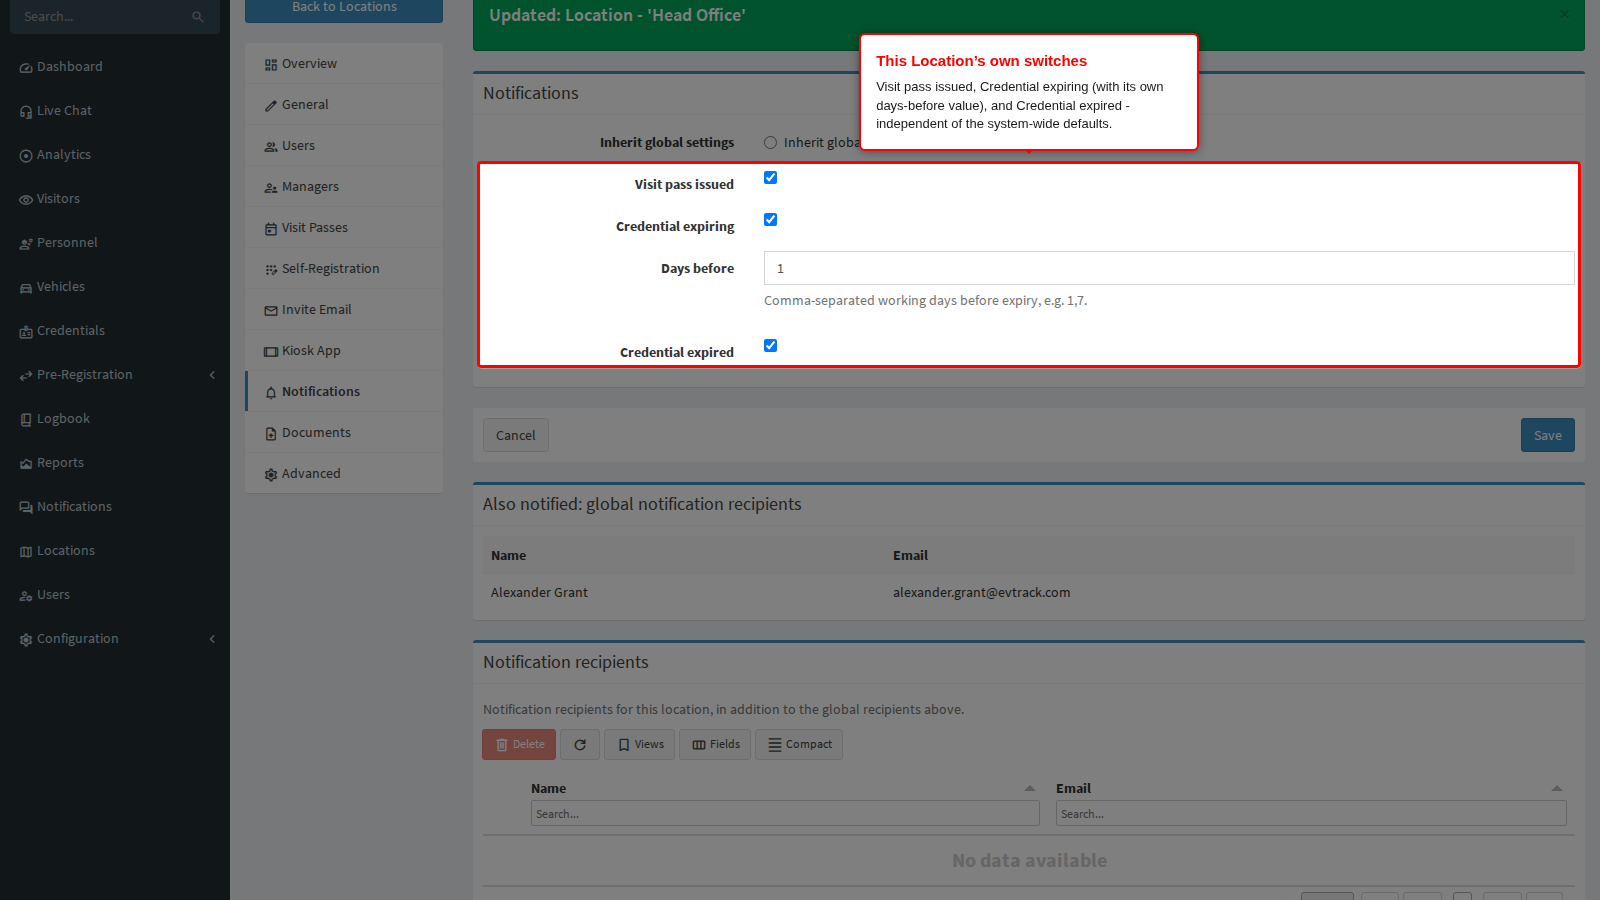Go to Analytics section
1600x900 pixels.
click(55, 155)
